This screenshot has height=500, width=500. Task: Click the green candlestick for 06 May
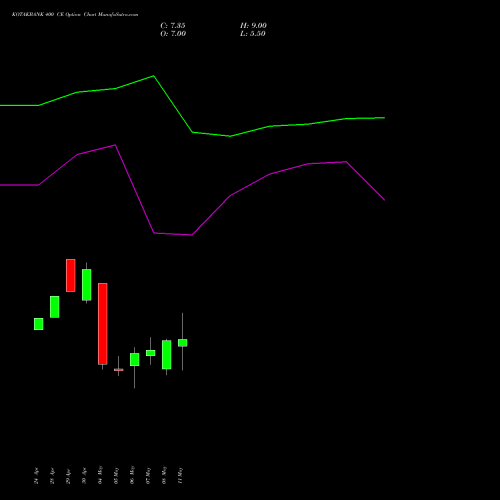click(x=135, y=360)
